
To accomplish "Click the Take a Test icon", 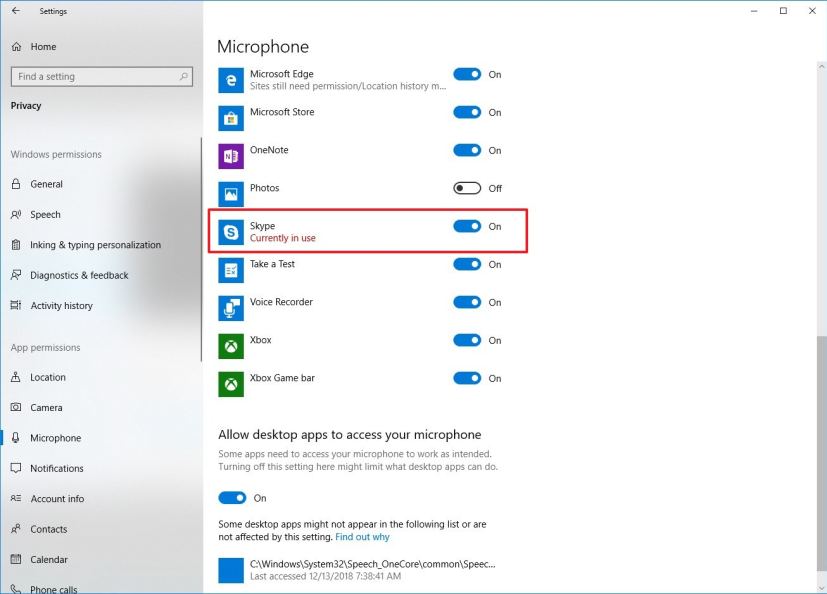I will coord(231,270).
